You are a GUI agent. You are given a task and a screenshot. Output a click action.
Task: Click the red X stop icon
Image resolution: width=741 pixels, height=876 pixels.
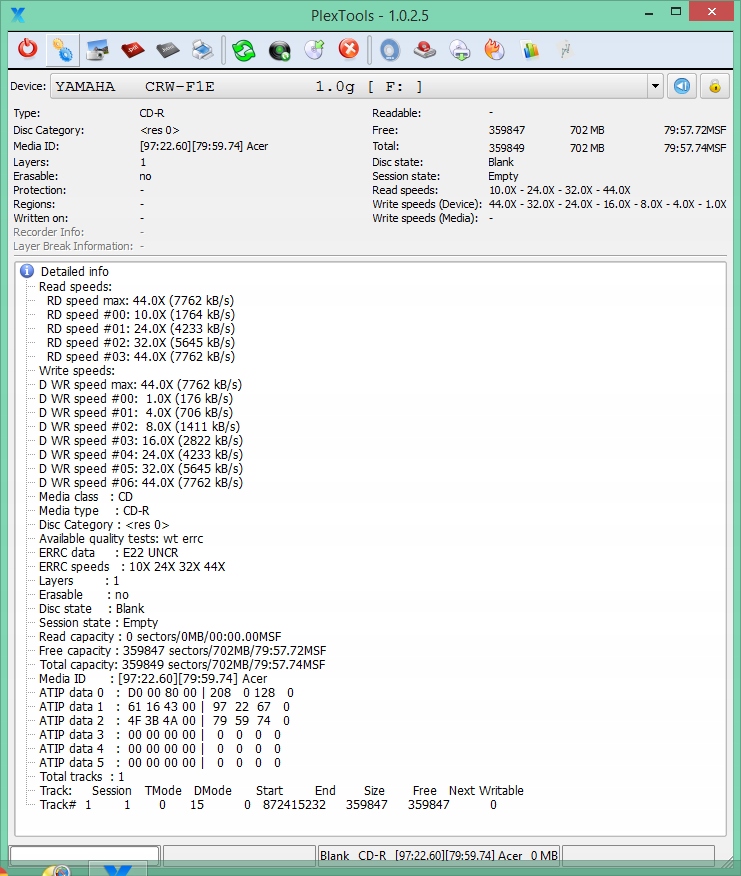coord(349,50)
